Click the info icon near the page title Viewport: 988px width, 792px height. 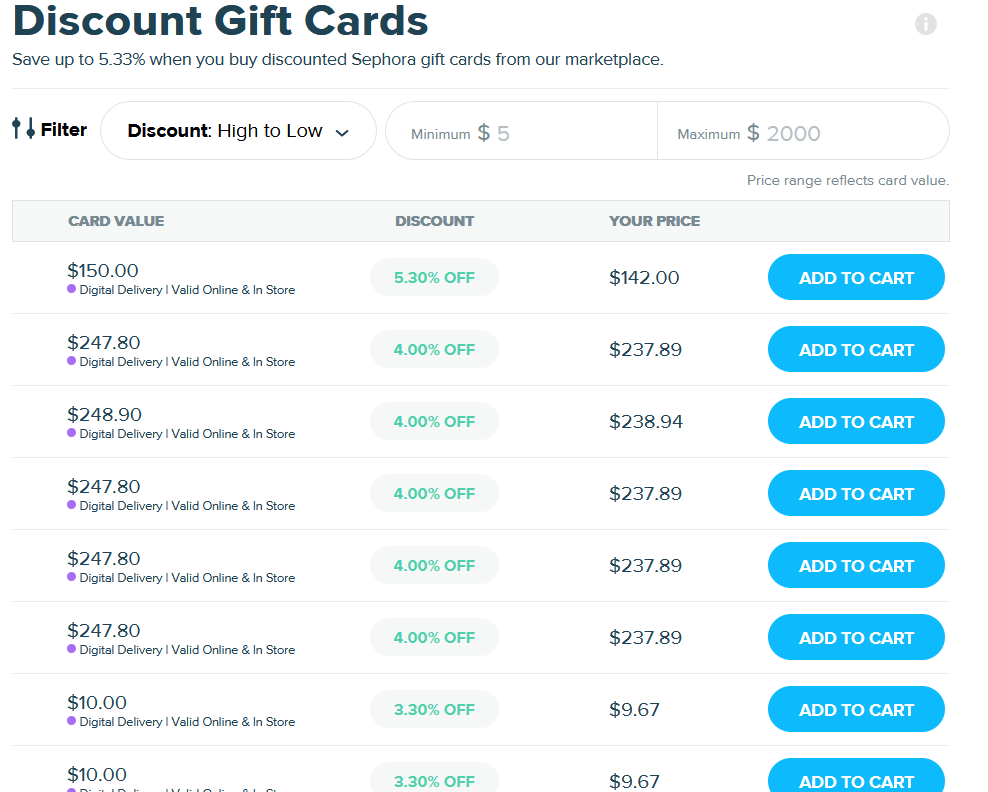926,24
